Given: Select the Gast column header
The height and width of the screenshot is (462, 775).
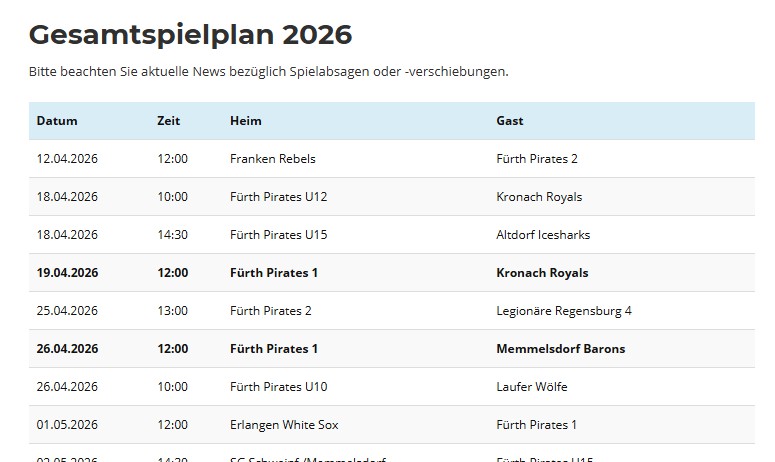Looking at the screenshot, I should (x=509, y=121).
